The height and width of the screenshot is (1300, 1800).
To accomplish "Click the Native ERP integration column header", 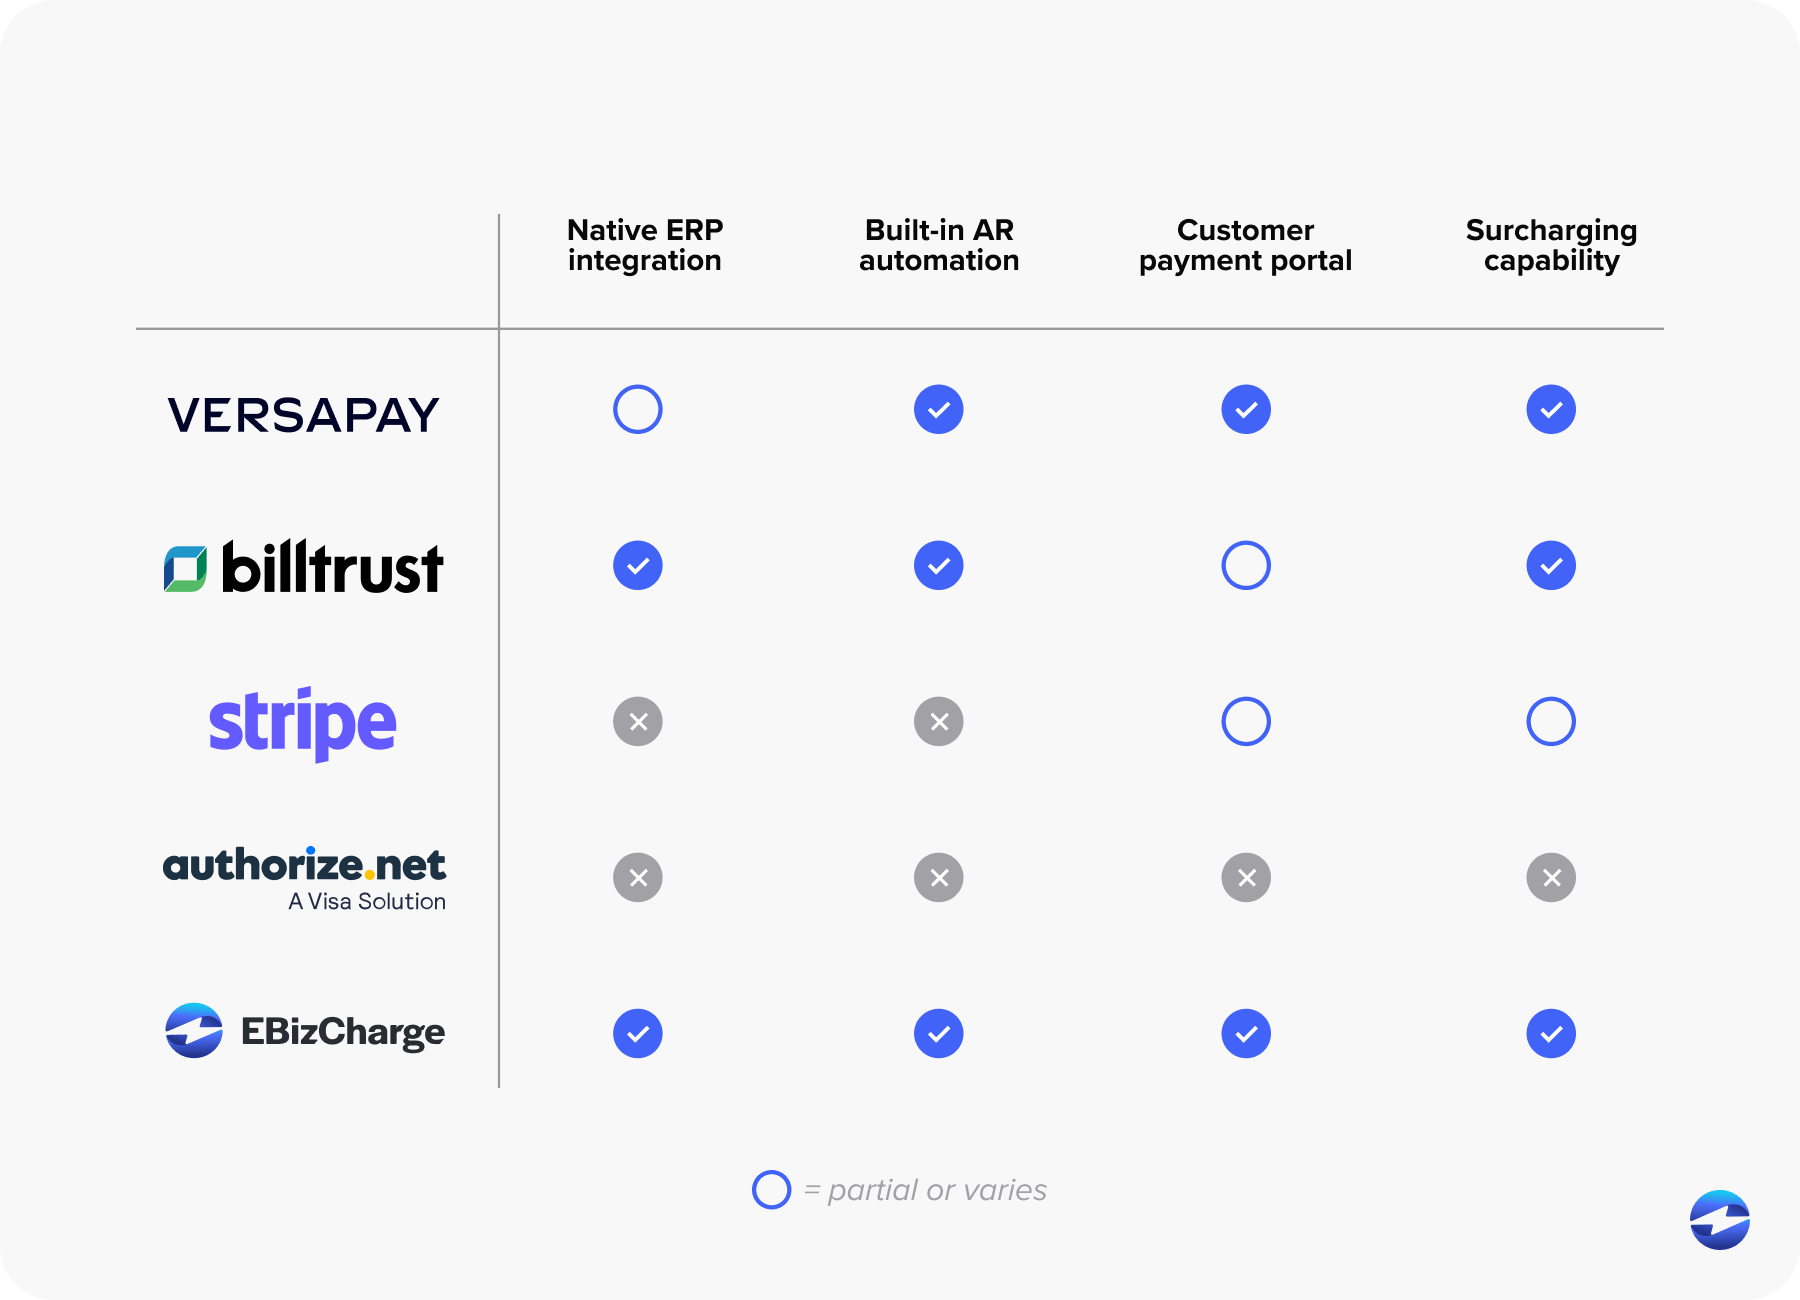I will (645, 245).
